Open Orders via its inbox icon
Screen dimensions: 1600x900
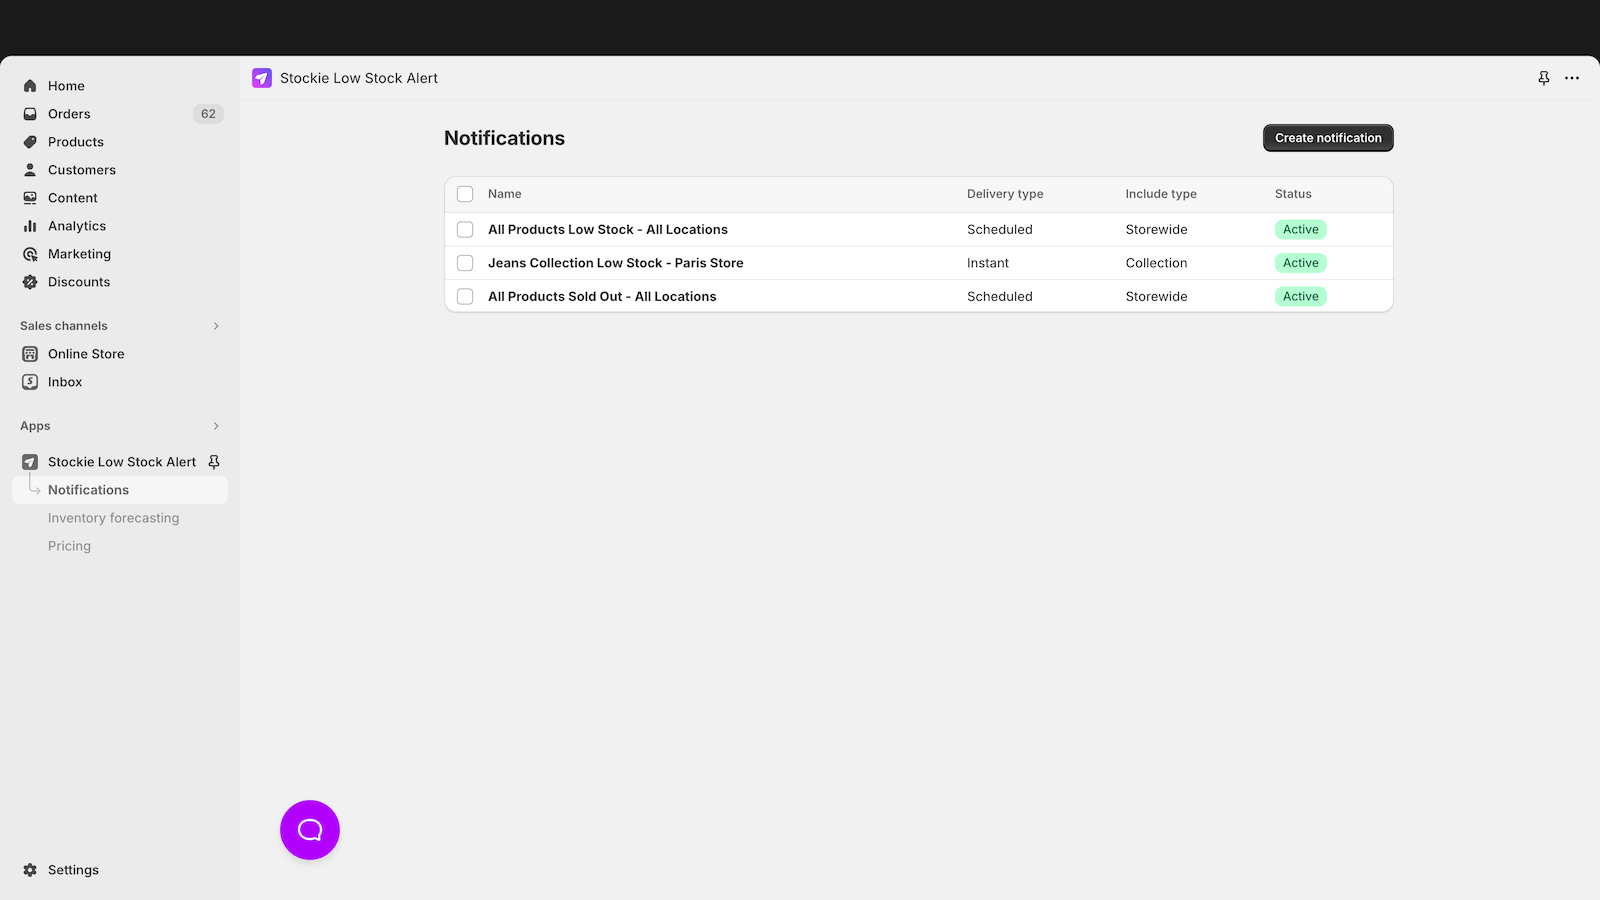(30, 114)
